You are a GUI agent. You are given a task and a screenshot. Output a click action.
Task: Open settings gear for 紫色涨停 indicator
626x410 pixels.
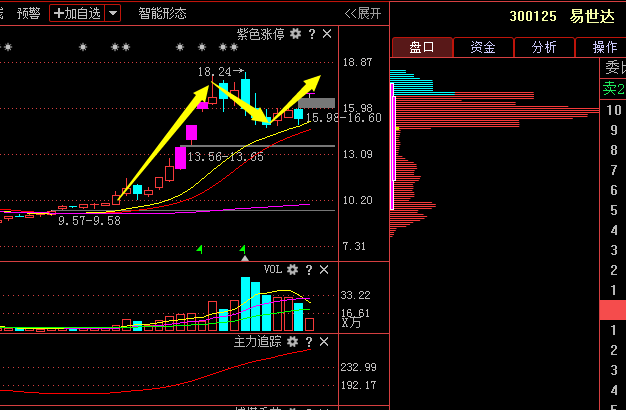(x=295, y=34)
